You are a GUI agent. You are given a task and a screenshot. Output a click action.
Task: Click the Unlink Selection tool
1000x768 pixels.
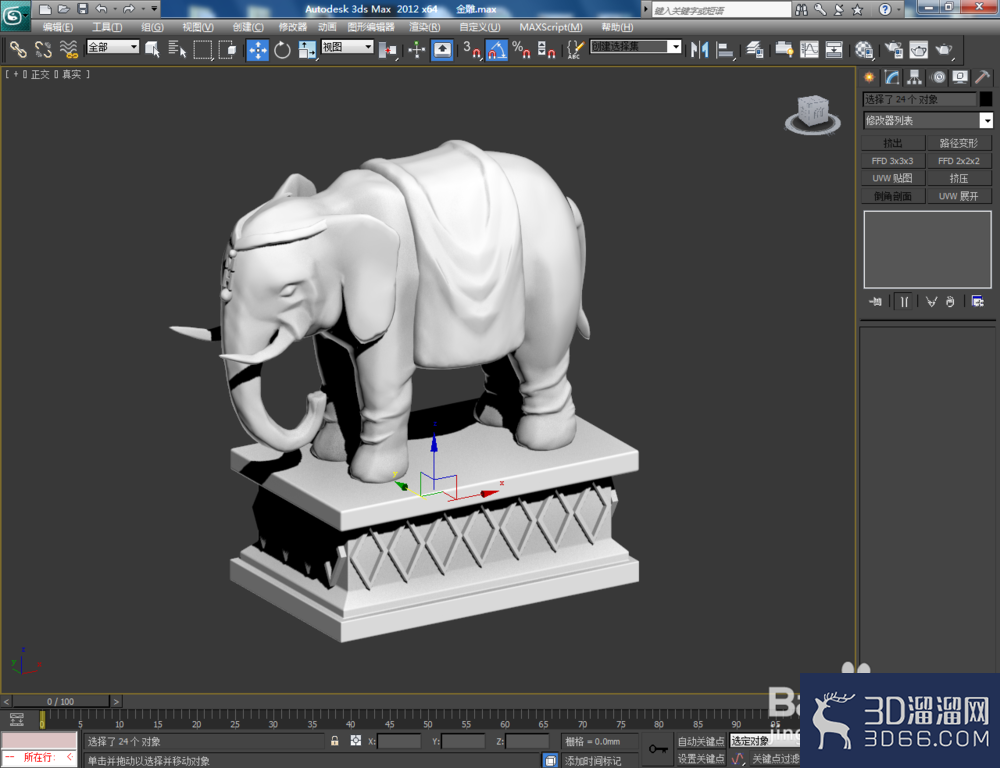click(x=43, y=49)
